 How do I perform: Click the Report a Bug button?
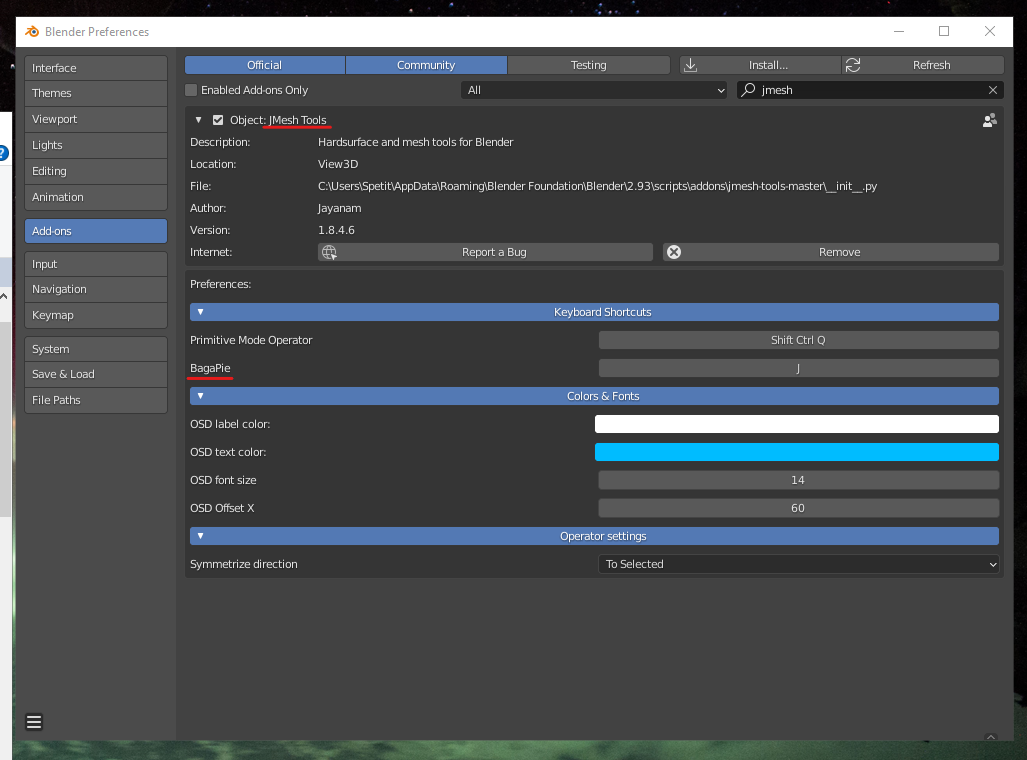pos(485,252)
